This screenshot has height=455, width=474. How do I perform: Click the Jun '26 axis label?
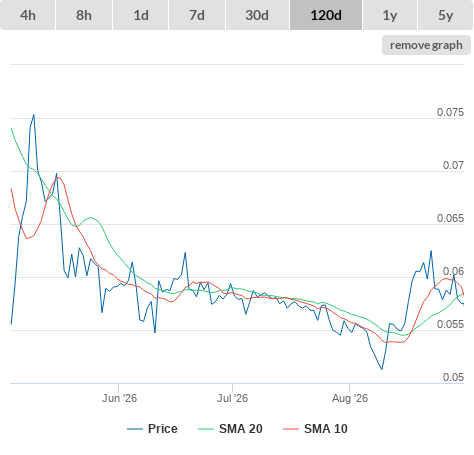click(x=119, y=398)
